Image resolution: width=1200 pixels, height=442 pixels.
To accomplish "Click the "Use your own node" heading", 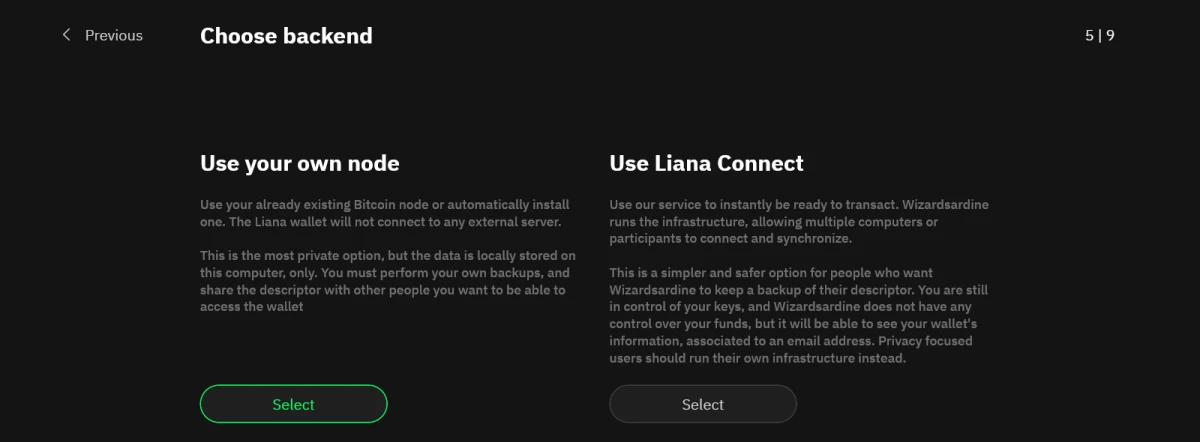I will point(299,163).
